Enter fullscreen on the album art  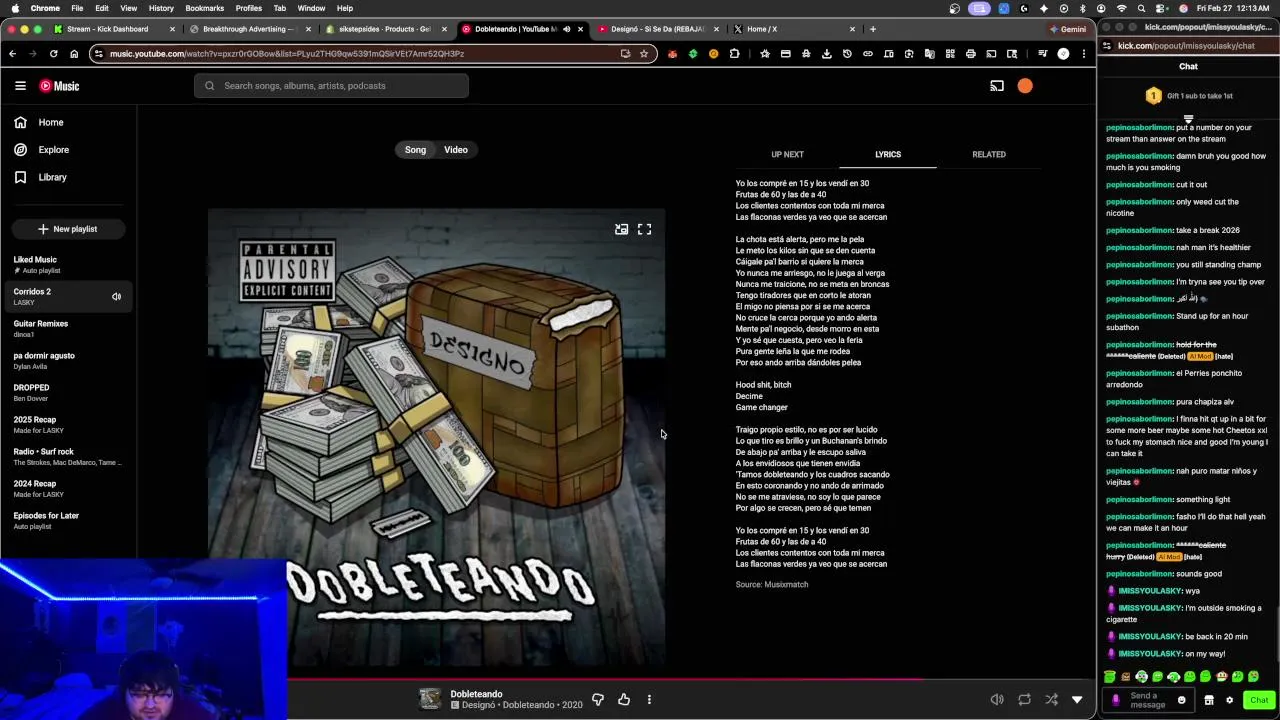click(645, 229)
